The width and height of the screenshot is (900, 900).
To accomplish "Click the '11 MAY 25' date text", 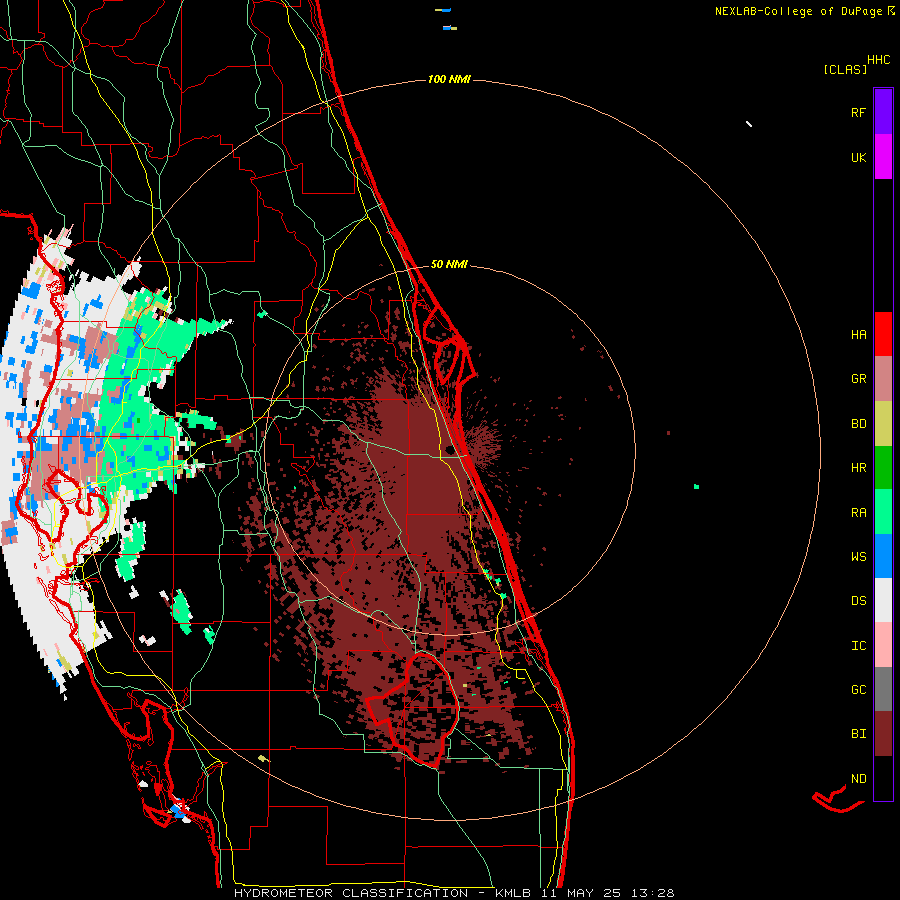I will pos(581,893).
